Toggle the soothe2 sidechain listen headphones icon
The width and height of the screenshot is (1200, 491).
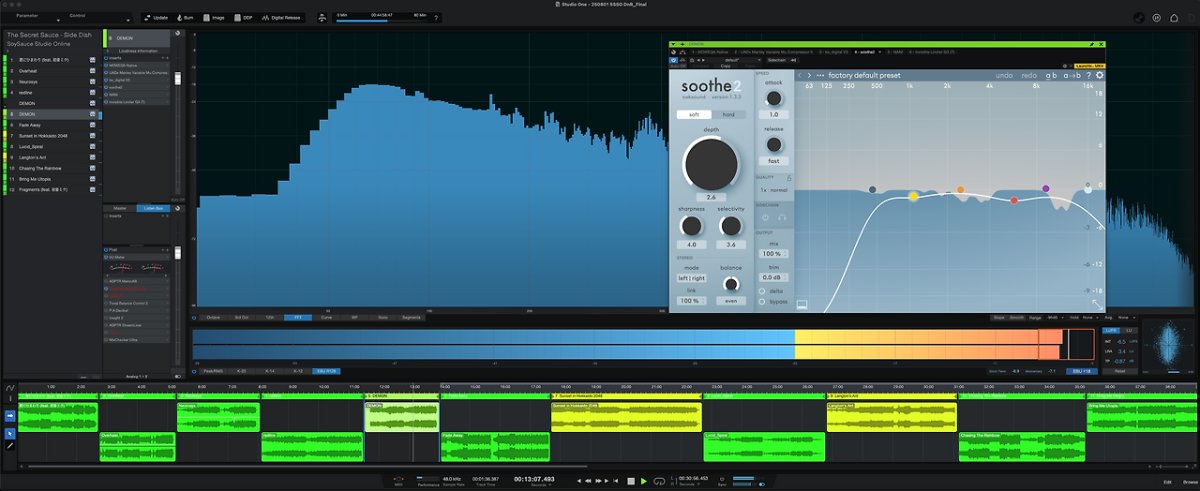coord(781,217)
